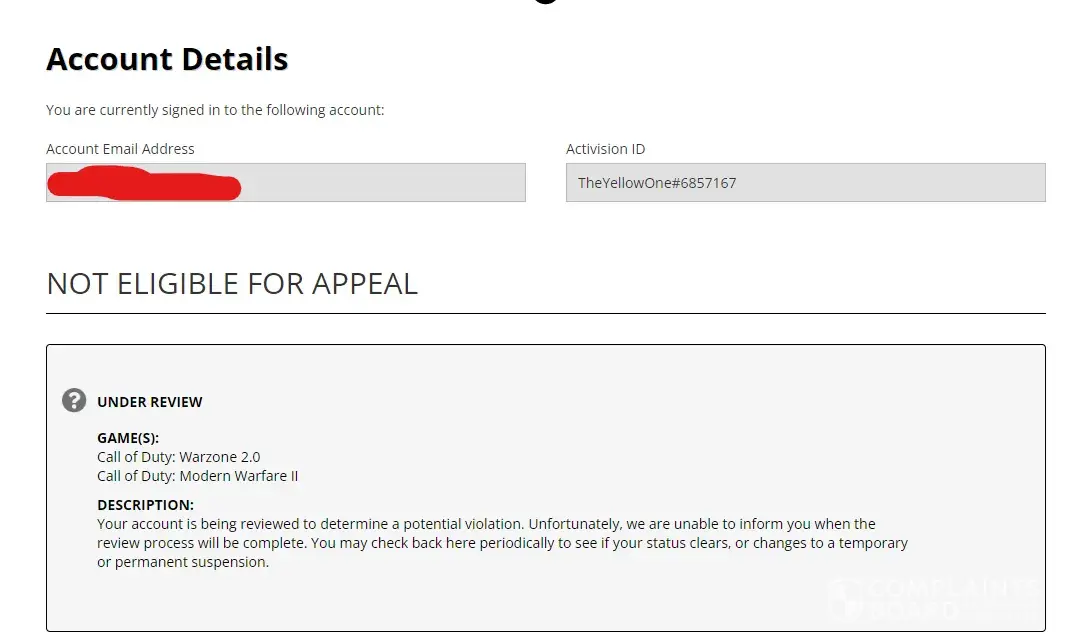Image resolution: width=1089 pixels, height=642 pixels.
Task: Click the partially visible icon at top center
Action: pyautogui.click(x=545, y=2)
